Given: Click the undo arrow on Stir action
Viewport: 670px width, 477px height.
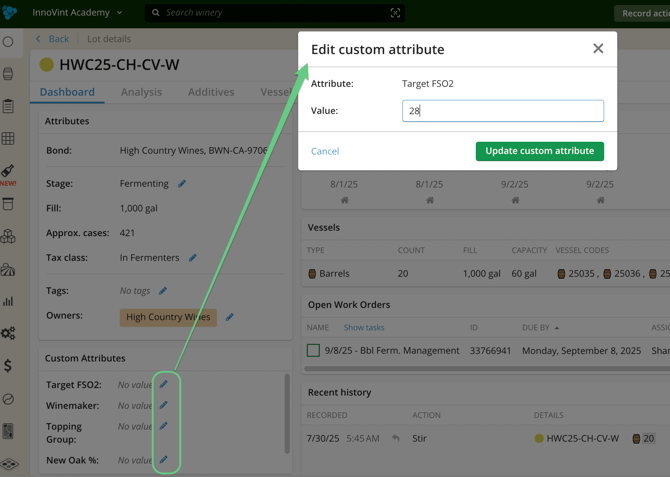Looking at the screenshot, I should [396, 438].
